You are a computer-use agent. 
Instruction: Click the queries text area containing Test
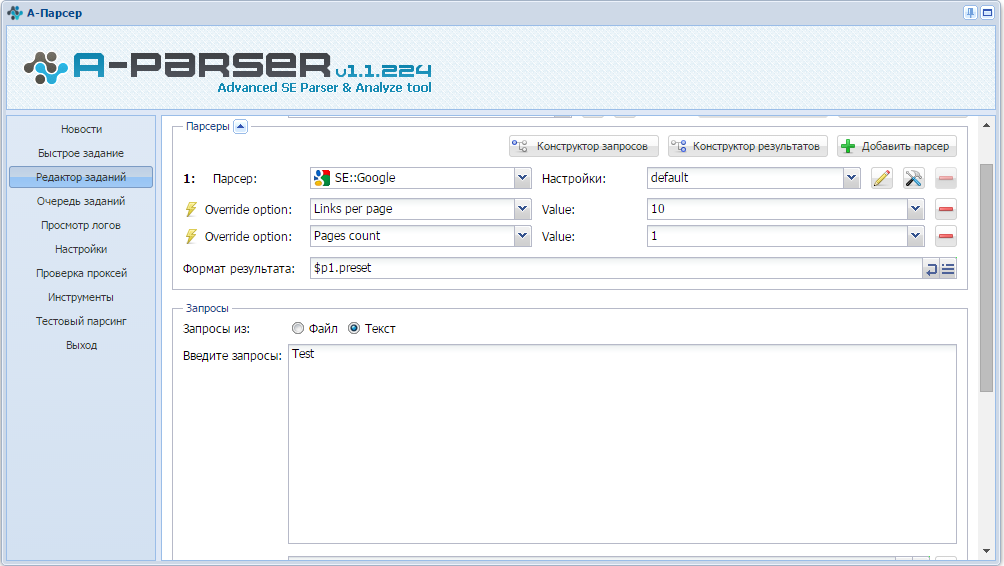click(x=622, y=444)
